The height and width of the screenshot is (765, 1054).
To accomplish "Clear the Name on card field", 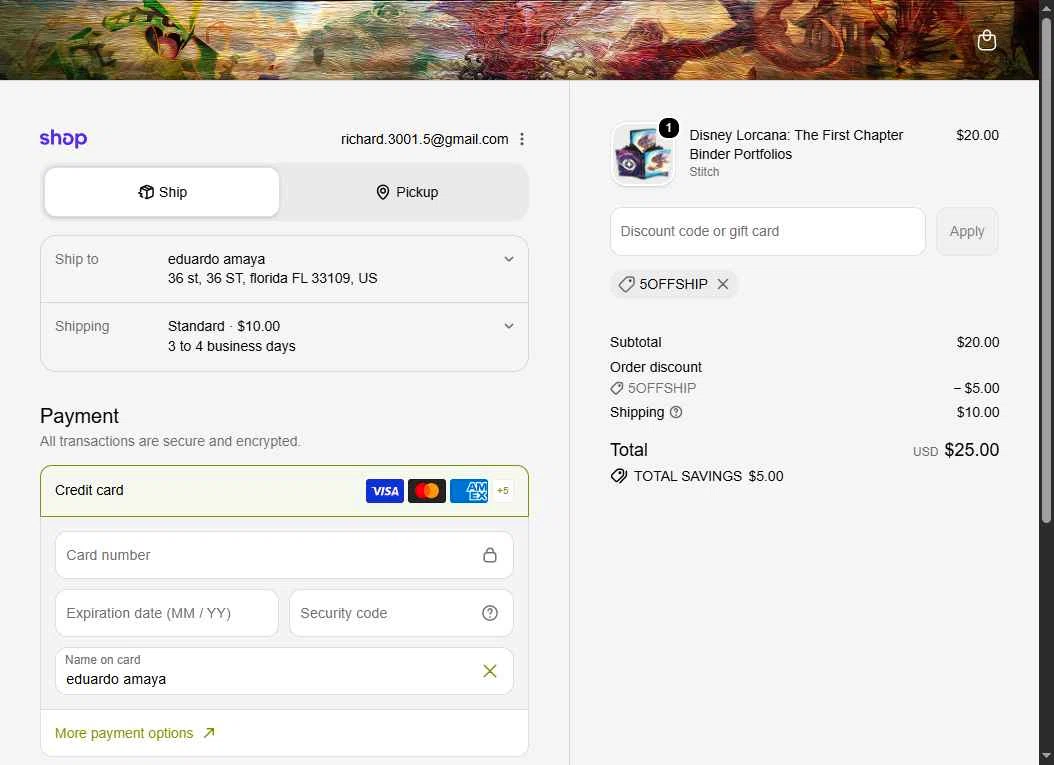I will click(x=490, y=671).
